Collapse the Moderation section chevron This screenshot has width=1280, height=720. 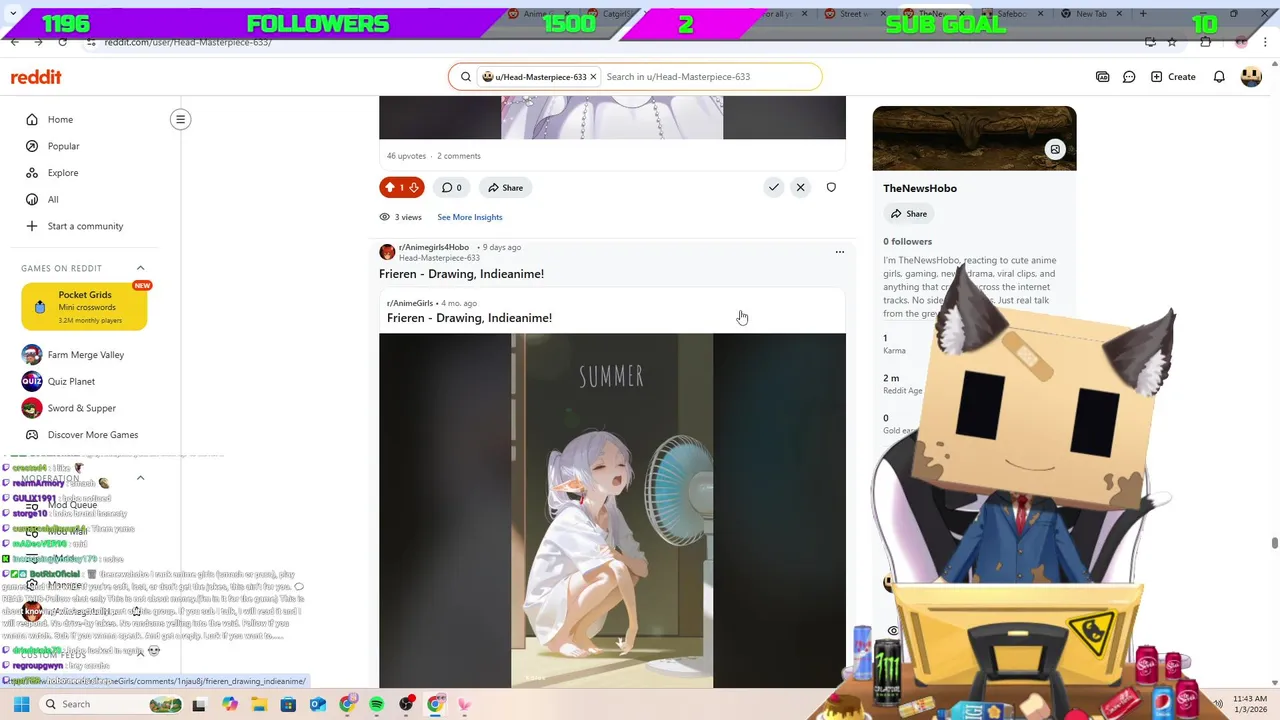(140, 478)
